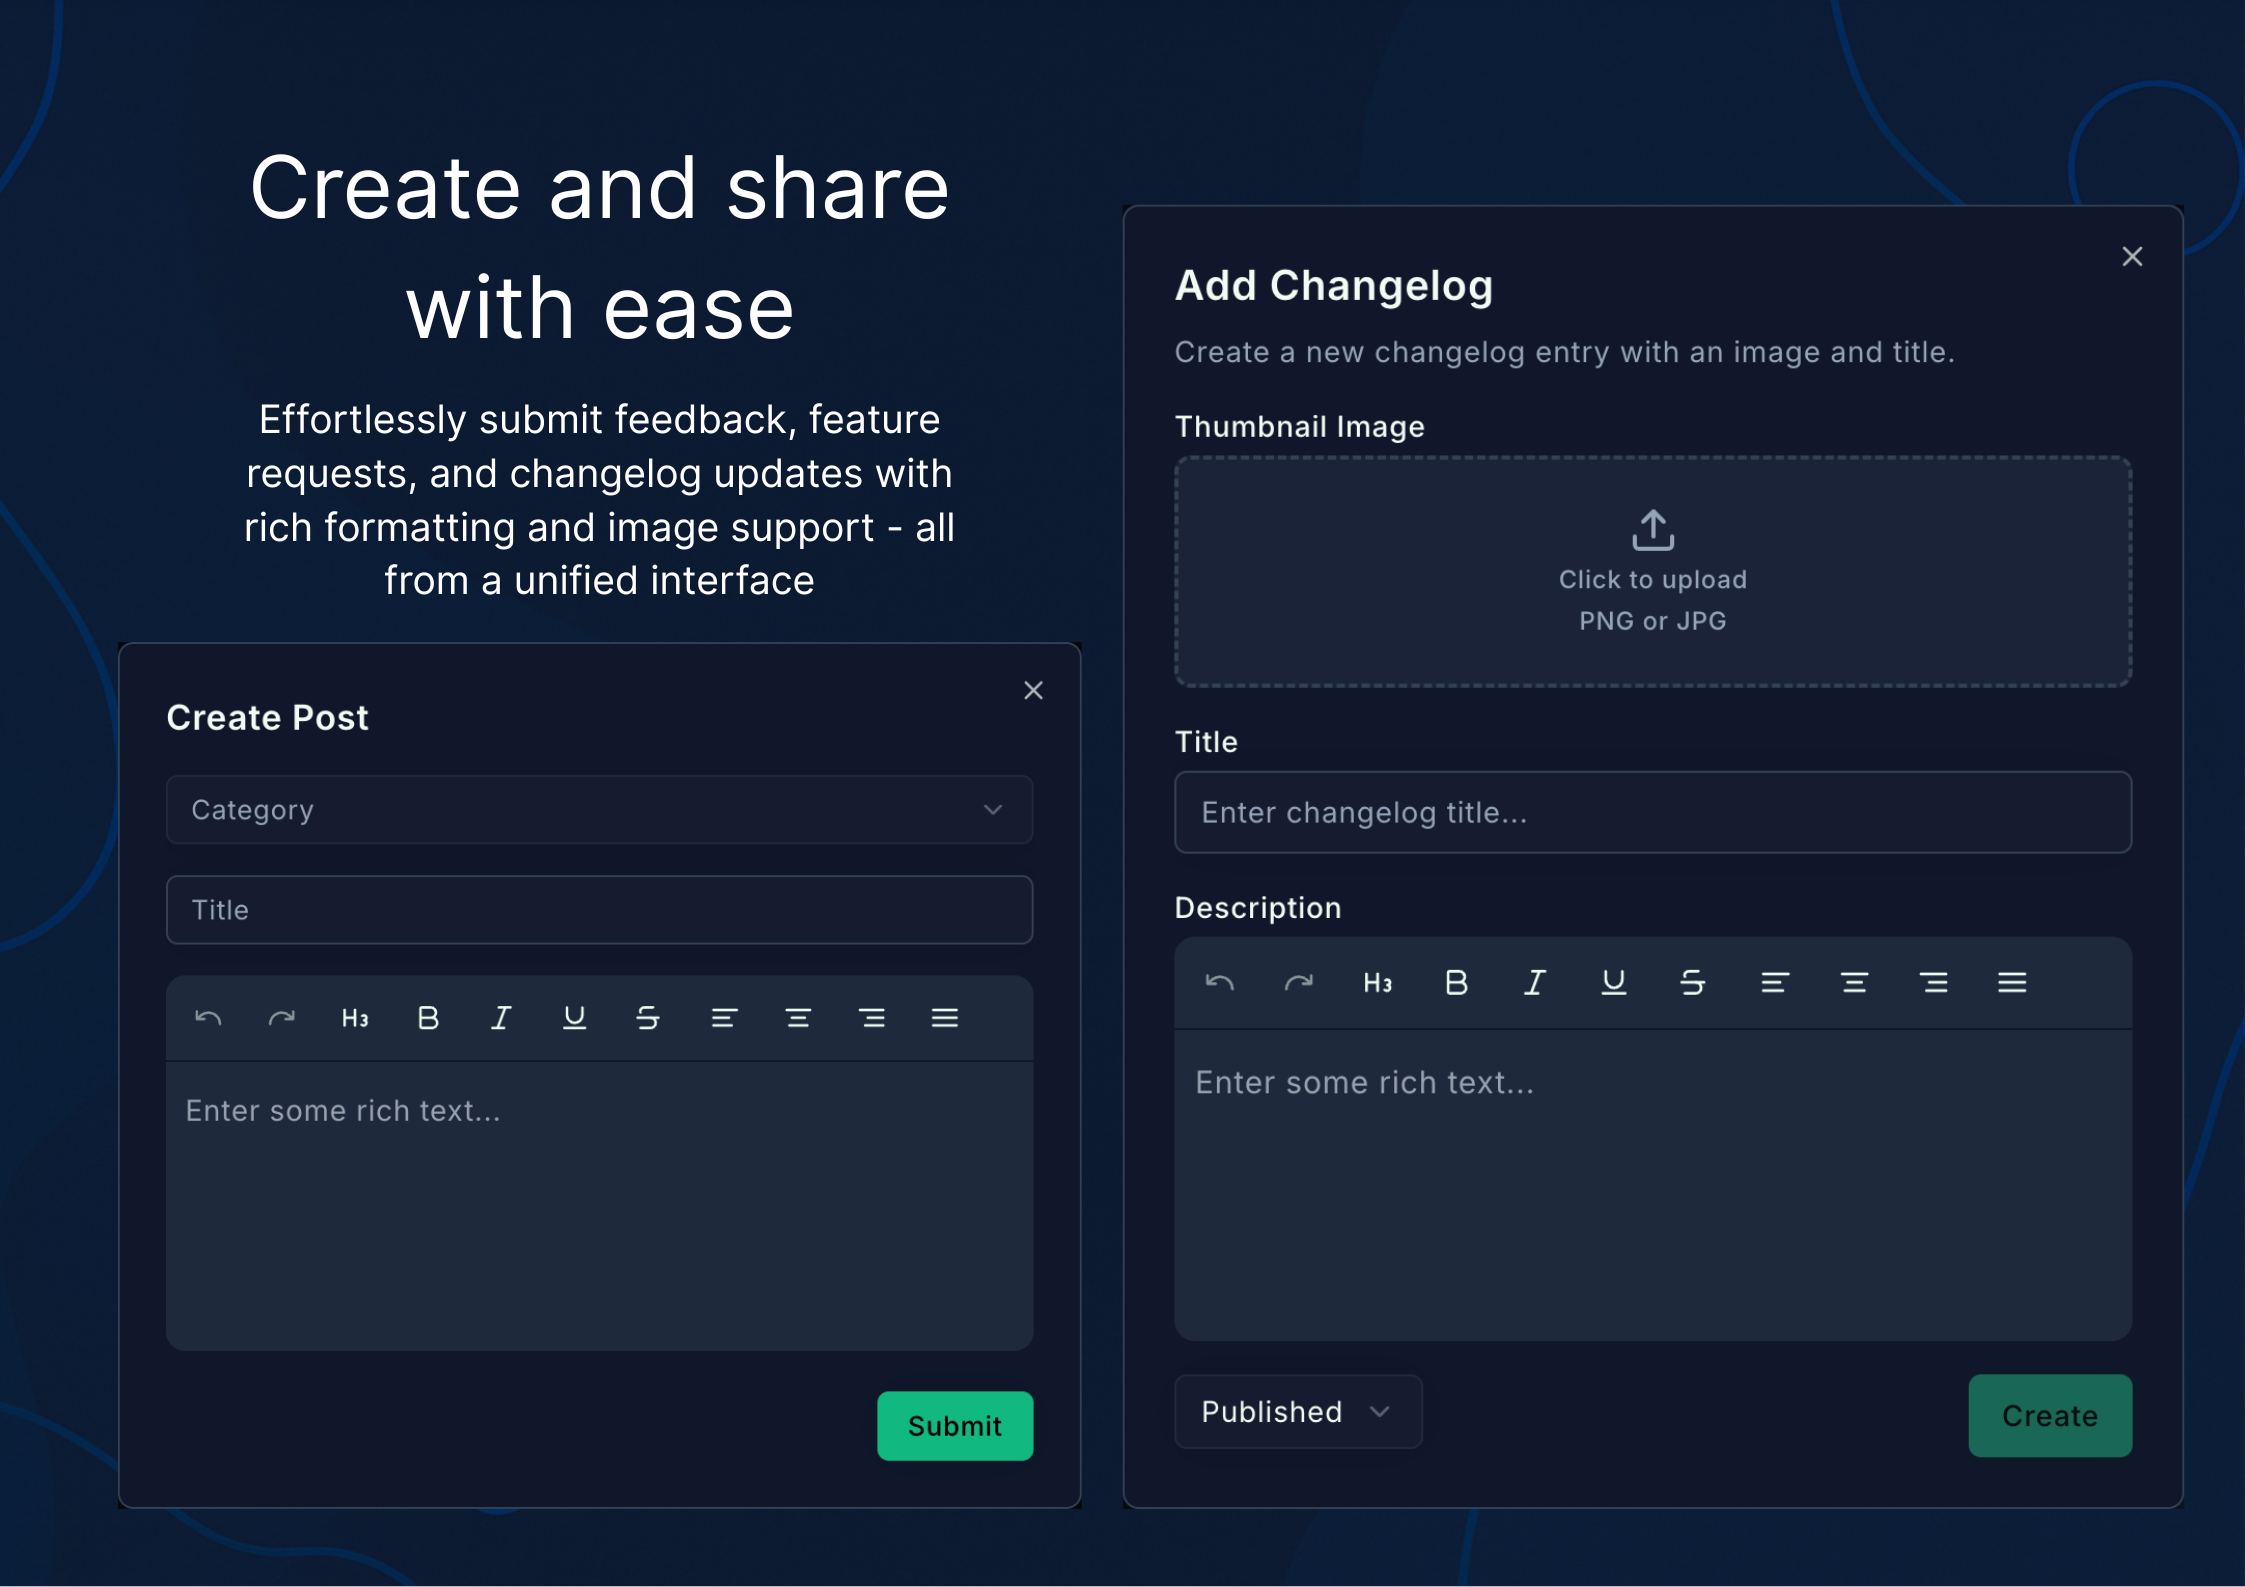Image resolution: width=2245 pixels, height=1587 pixels.
Task: Toggle H3 heading in Create Post toolbar
Action: [355, 1018]
